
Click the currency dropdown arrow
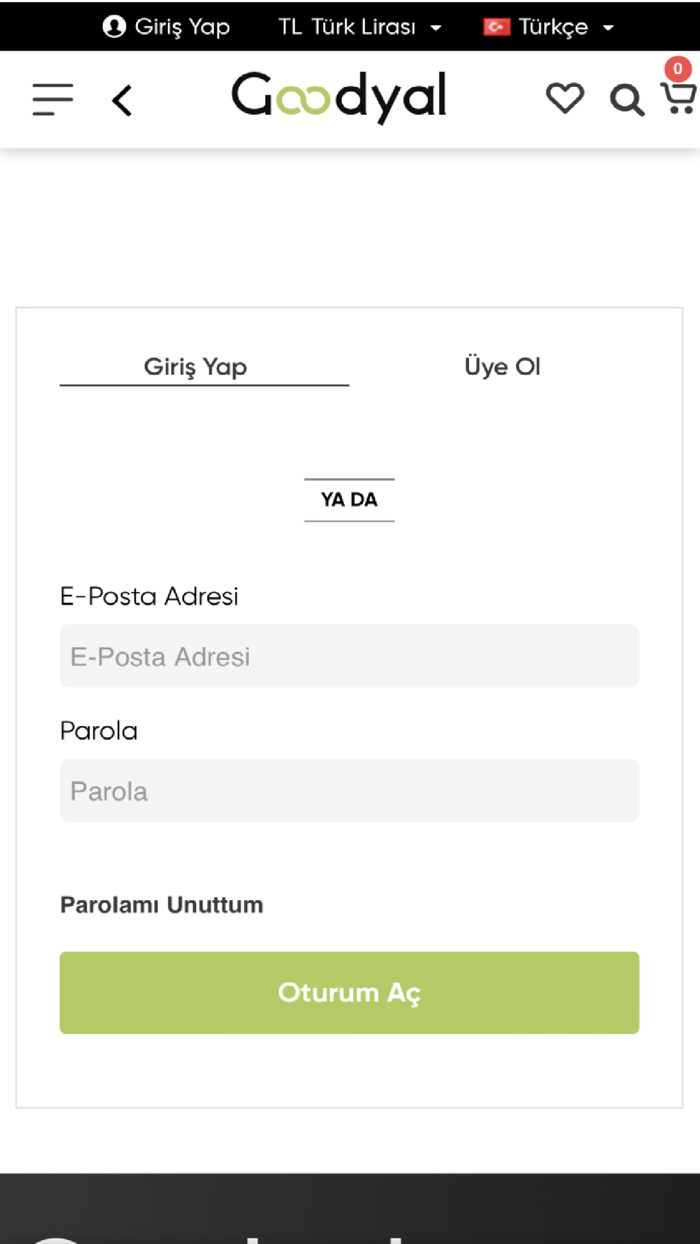[x=435, y=28]
